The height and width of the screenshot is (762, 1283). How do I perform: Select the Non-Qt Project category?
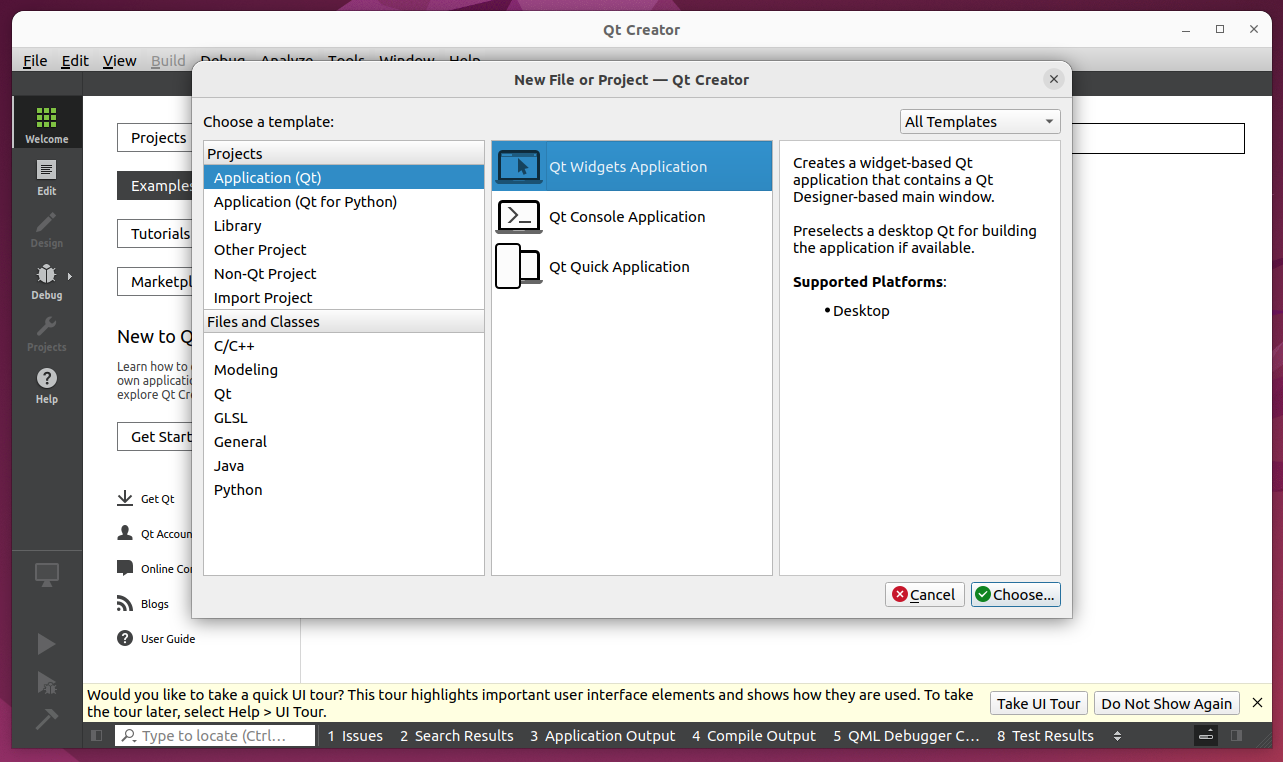click(343, 273)
